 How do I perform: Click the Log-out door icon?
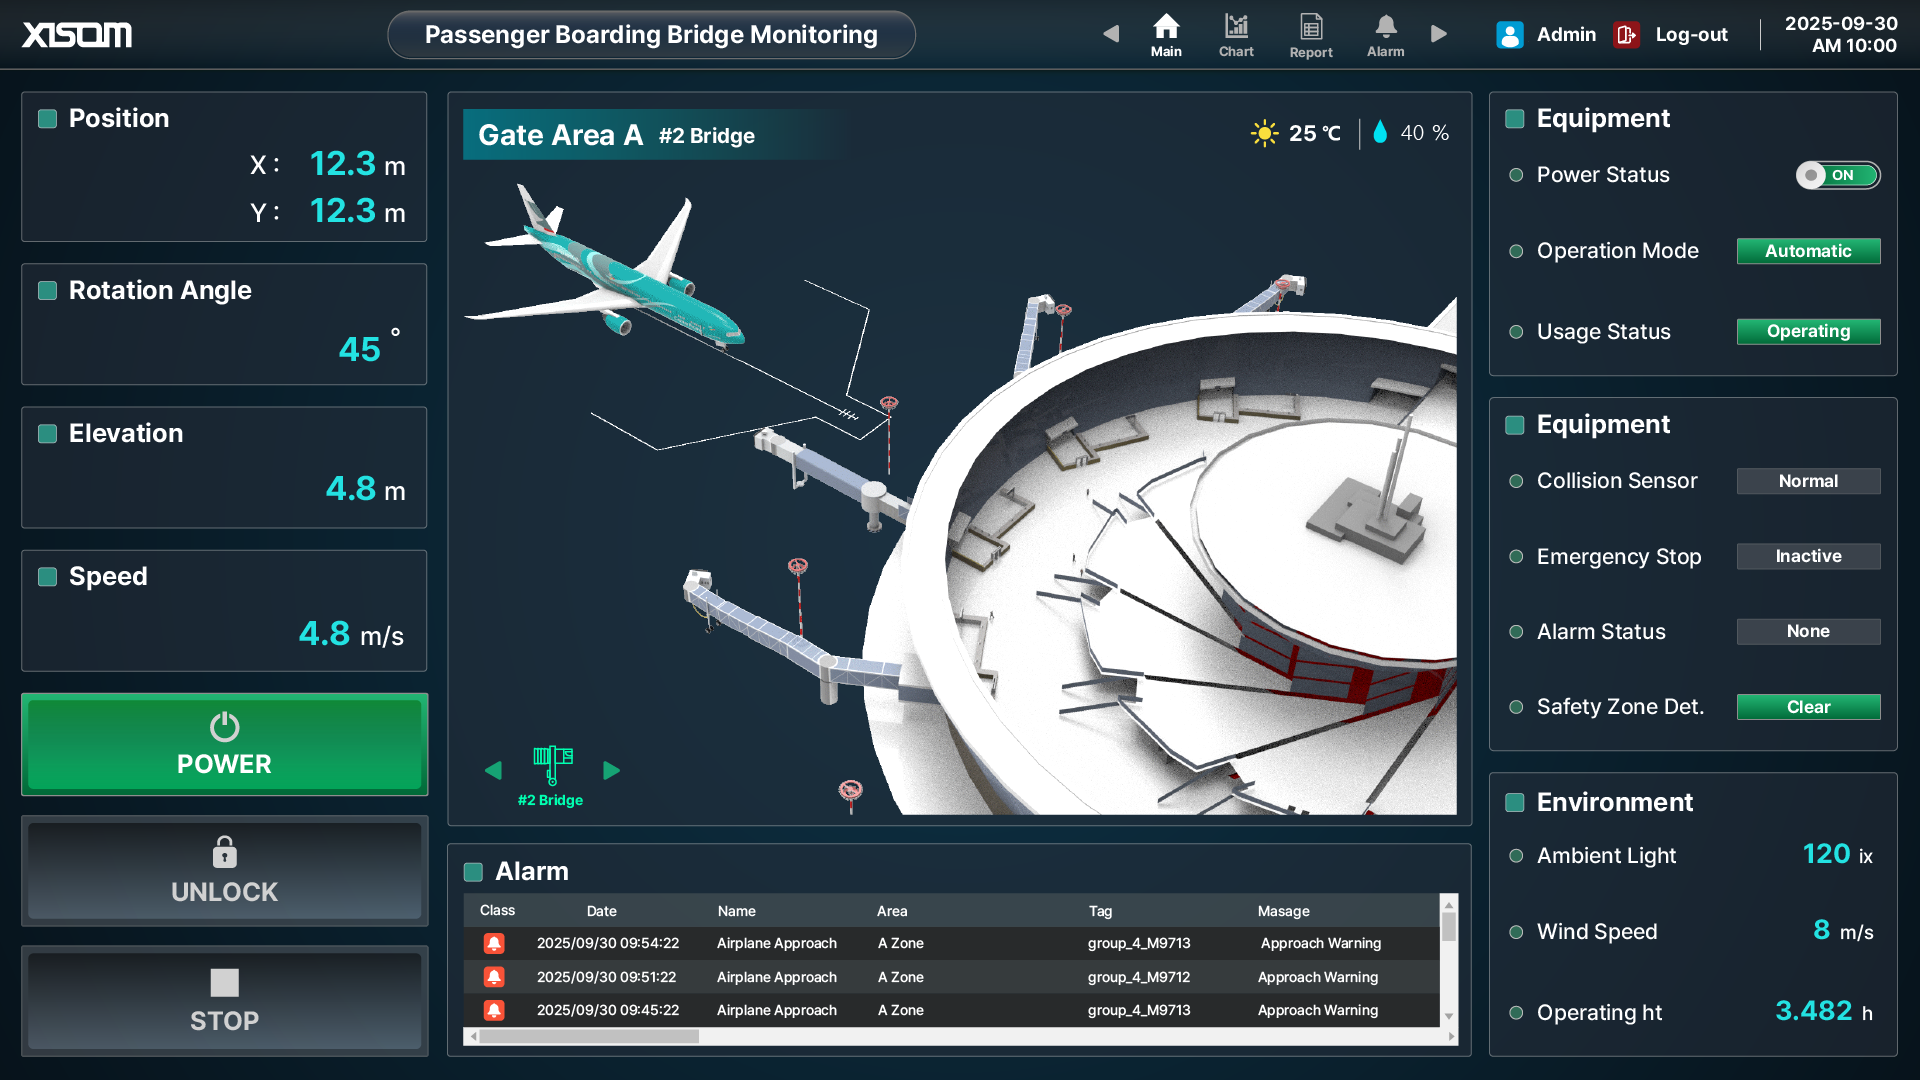(1626, 35)
